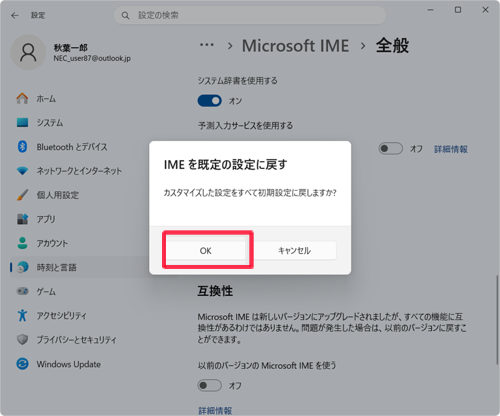Click the dialog message about 初期設定
Viewport: 500px width, 416px height.
click(x=250, y=193)
